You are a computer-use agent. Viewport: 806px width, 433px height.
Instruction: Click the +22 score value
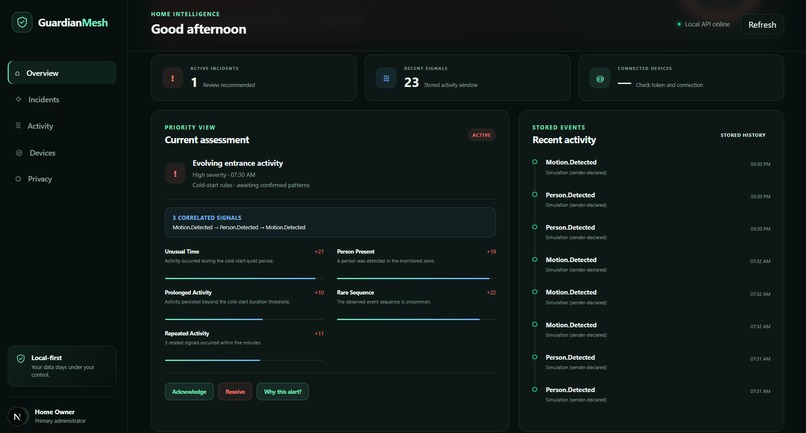pos(491,293)
